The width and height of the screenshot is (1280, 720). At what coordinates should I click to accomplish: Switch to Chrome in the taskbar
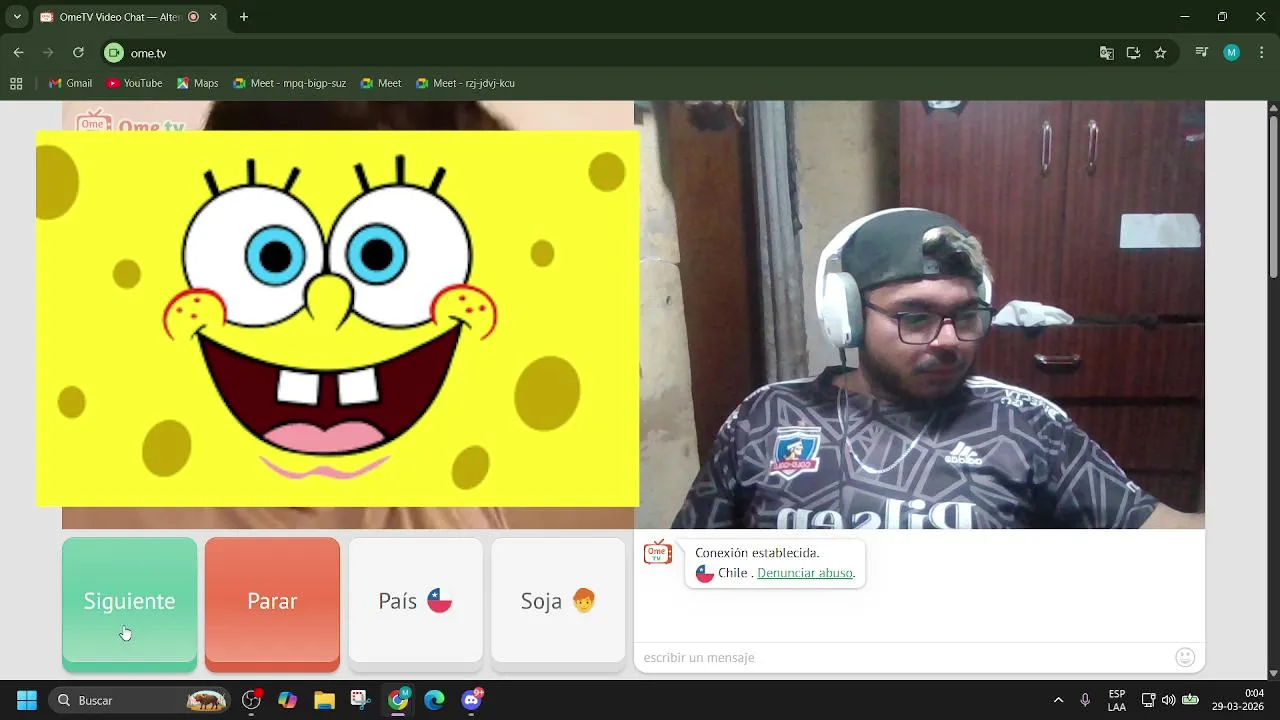click(x=398, y=700)
